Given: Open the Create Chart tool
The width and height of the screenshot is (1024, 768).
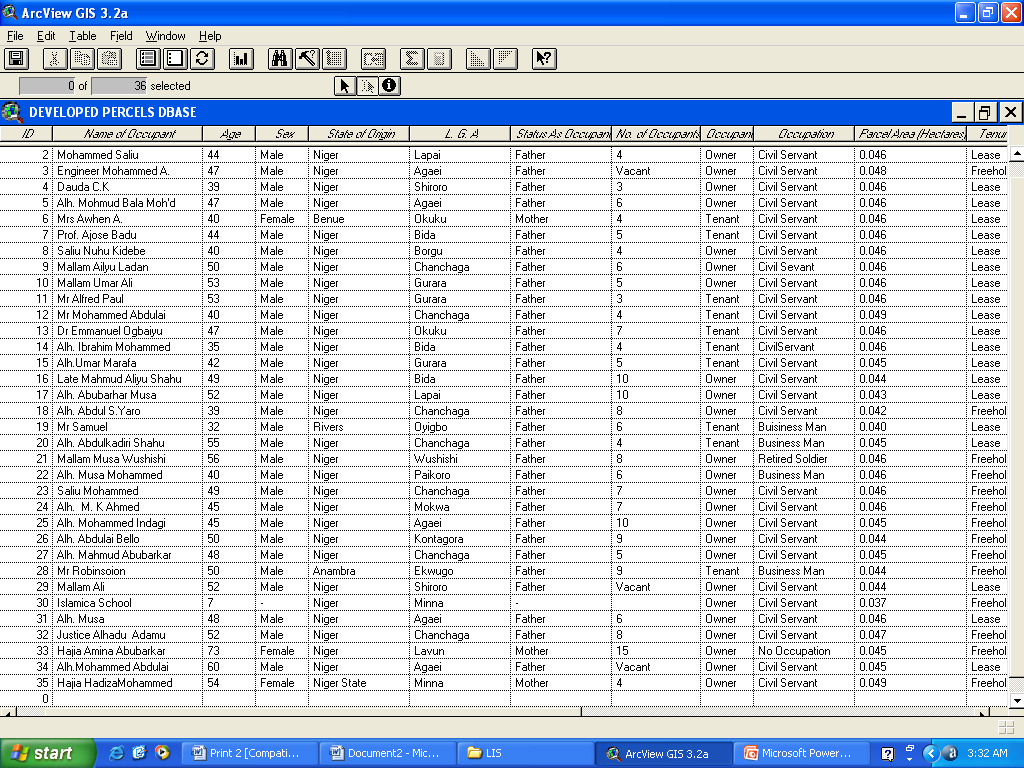Looking at the screenshot, I should click(241, 59).
